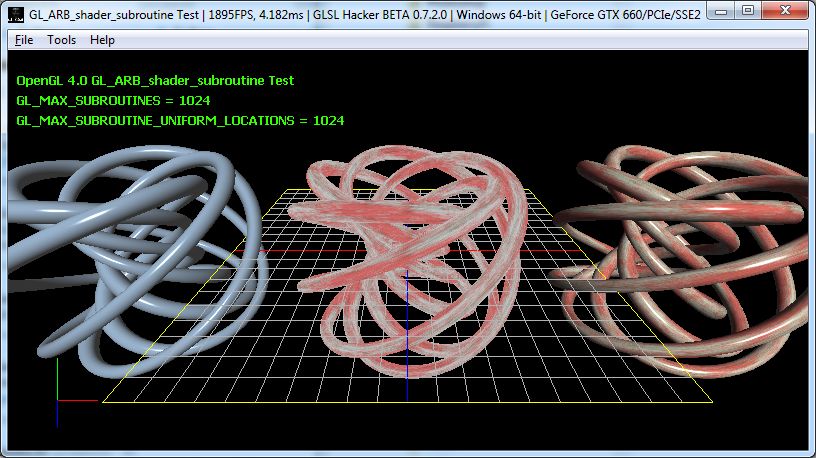Click the 'GL_MAX_SUBROUTINE_UNIFORM_LOCATIONS = 1024' line
Viewport: 816px width, 458px height.
tap(180, 121)
